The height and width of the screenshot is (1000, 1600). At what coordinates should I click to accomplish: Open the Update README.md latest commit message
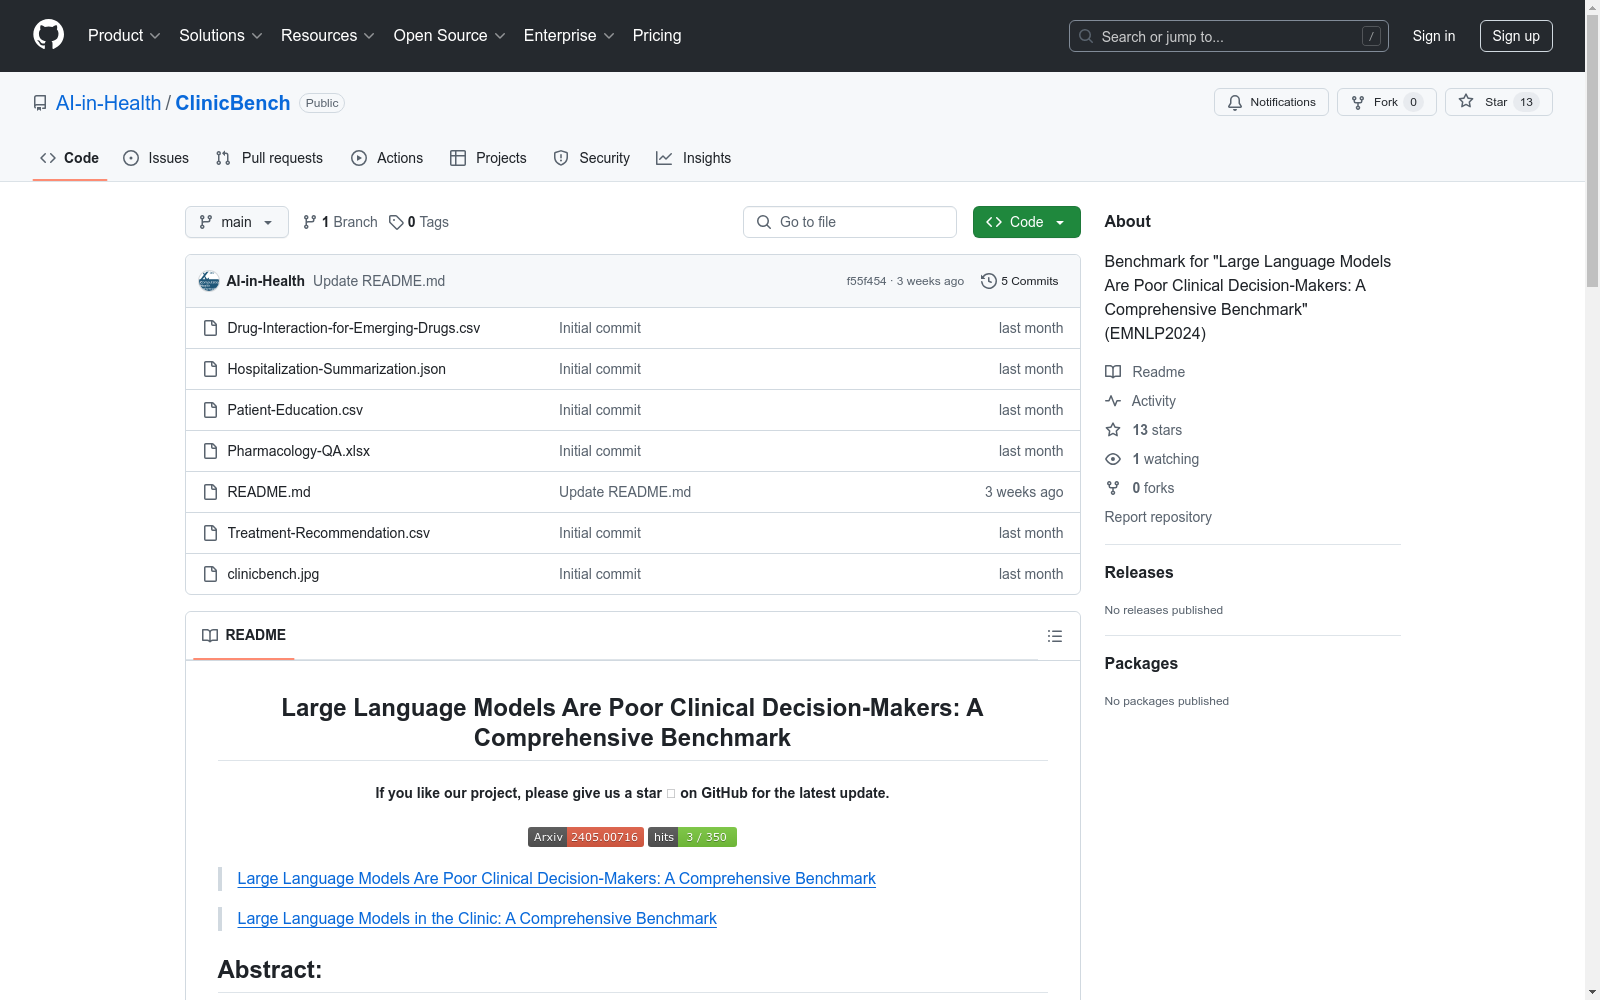379,281
